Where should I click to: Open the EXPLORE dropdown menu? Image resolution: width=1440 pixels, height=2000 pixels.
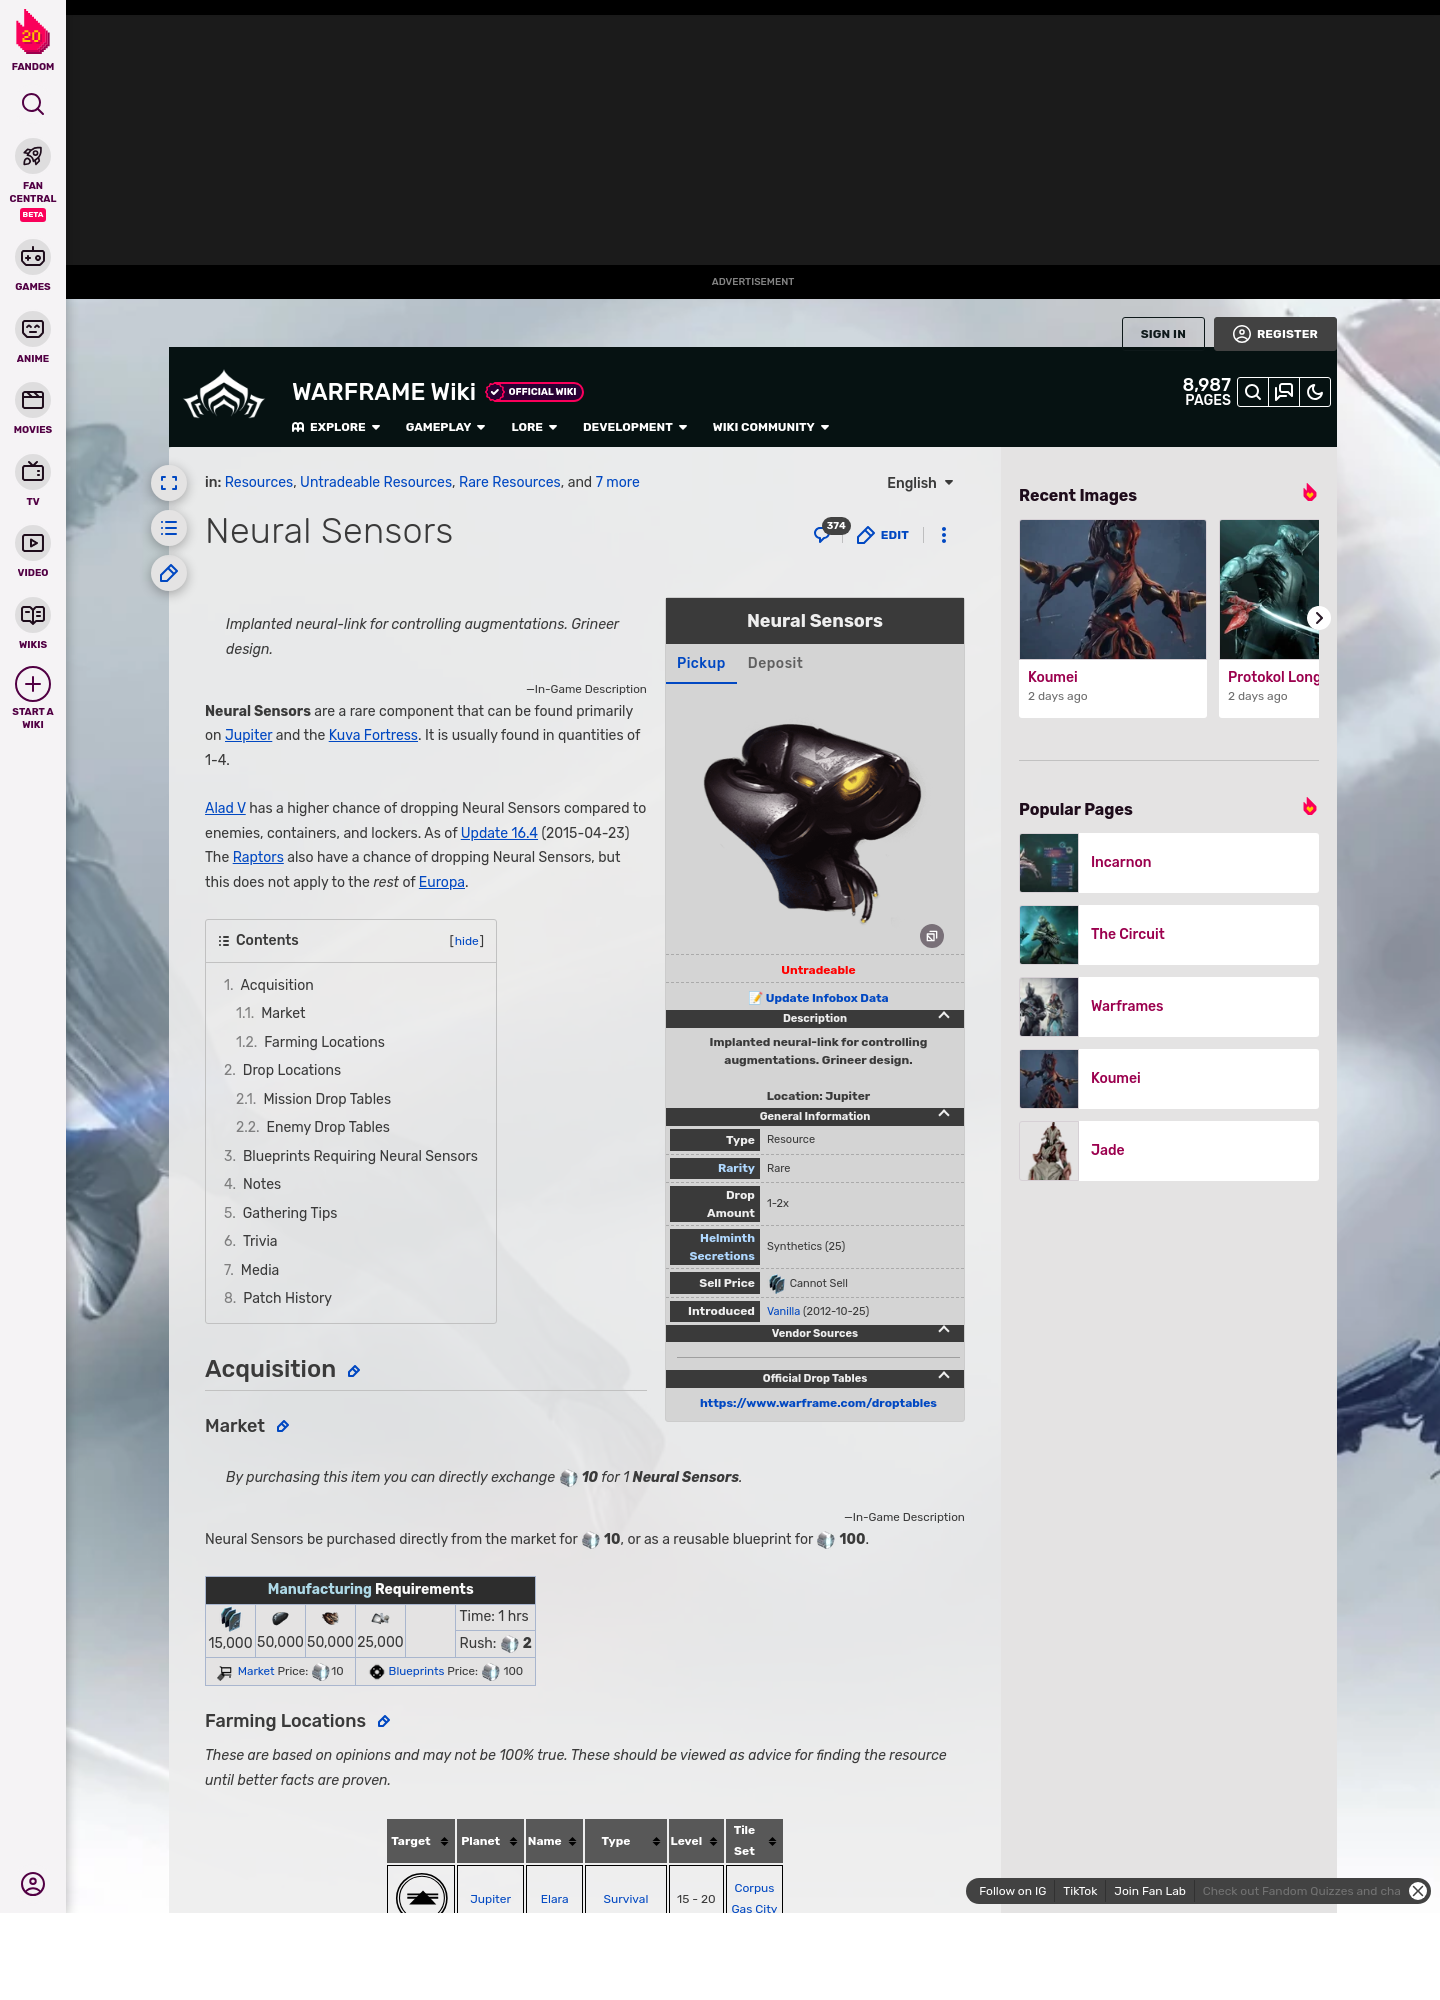pos(336,427)
